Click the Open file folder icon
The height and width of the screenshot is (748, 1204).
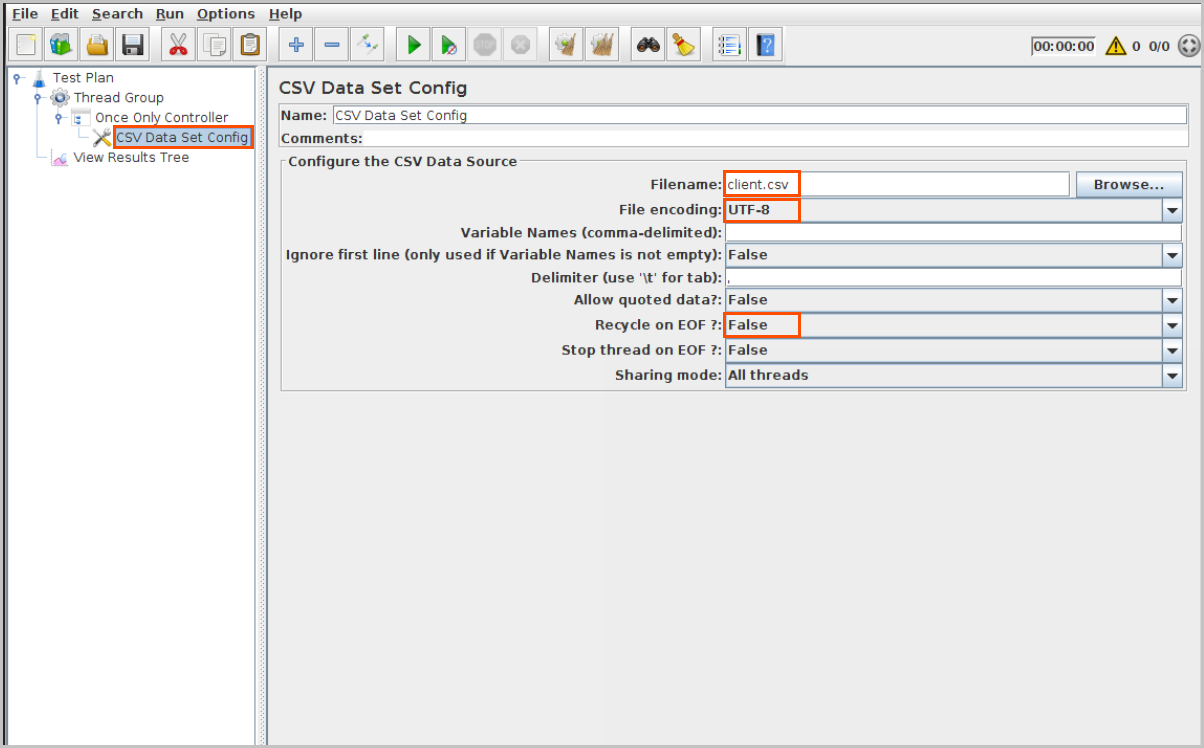pos(97,45)
